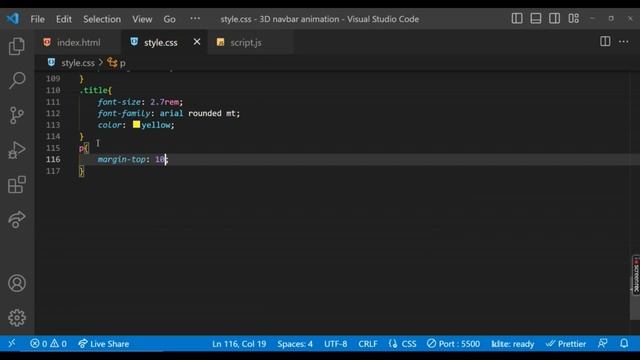Click the 2.7rem value
This screenshot has height=360, width=640.
(164, 102)
